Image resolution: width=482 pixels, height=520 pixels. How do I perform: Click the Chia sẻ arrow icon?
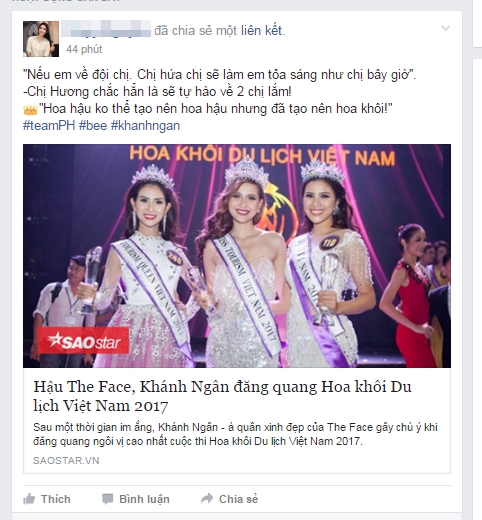tap(207, 498)
